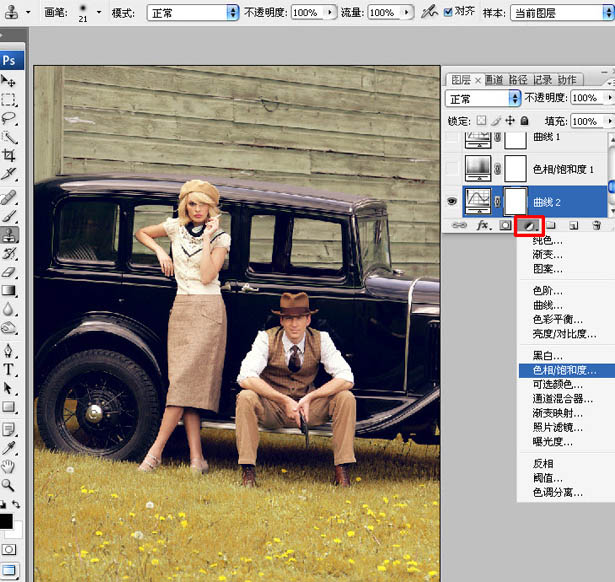Click the foreground color black swatch
Viewport: 615px width, 582px height.
[5, 521]
